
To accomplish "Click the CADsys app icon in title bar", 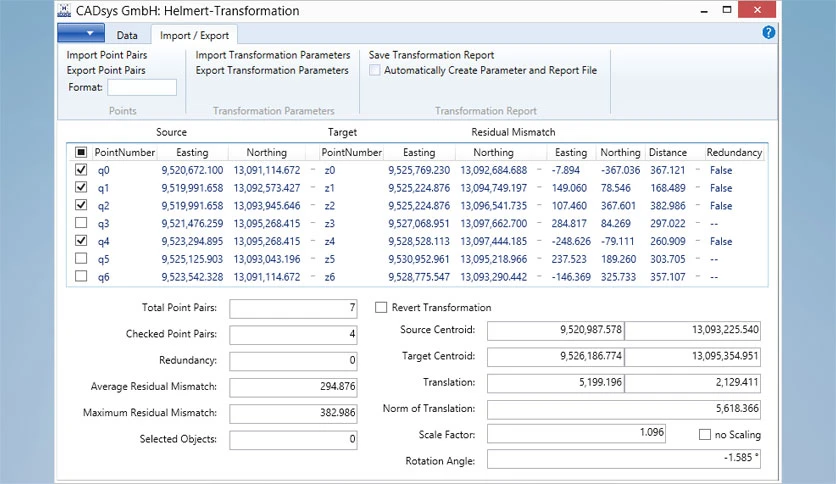I will [64, 10].
